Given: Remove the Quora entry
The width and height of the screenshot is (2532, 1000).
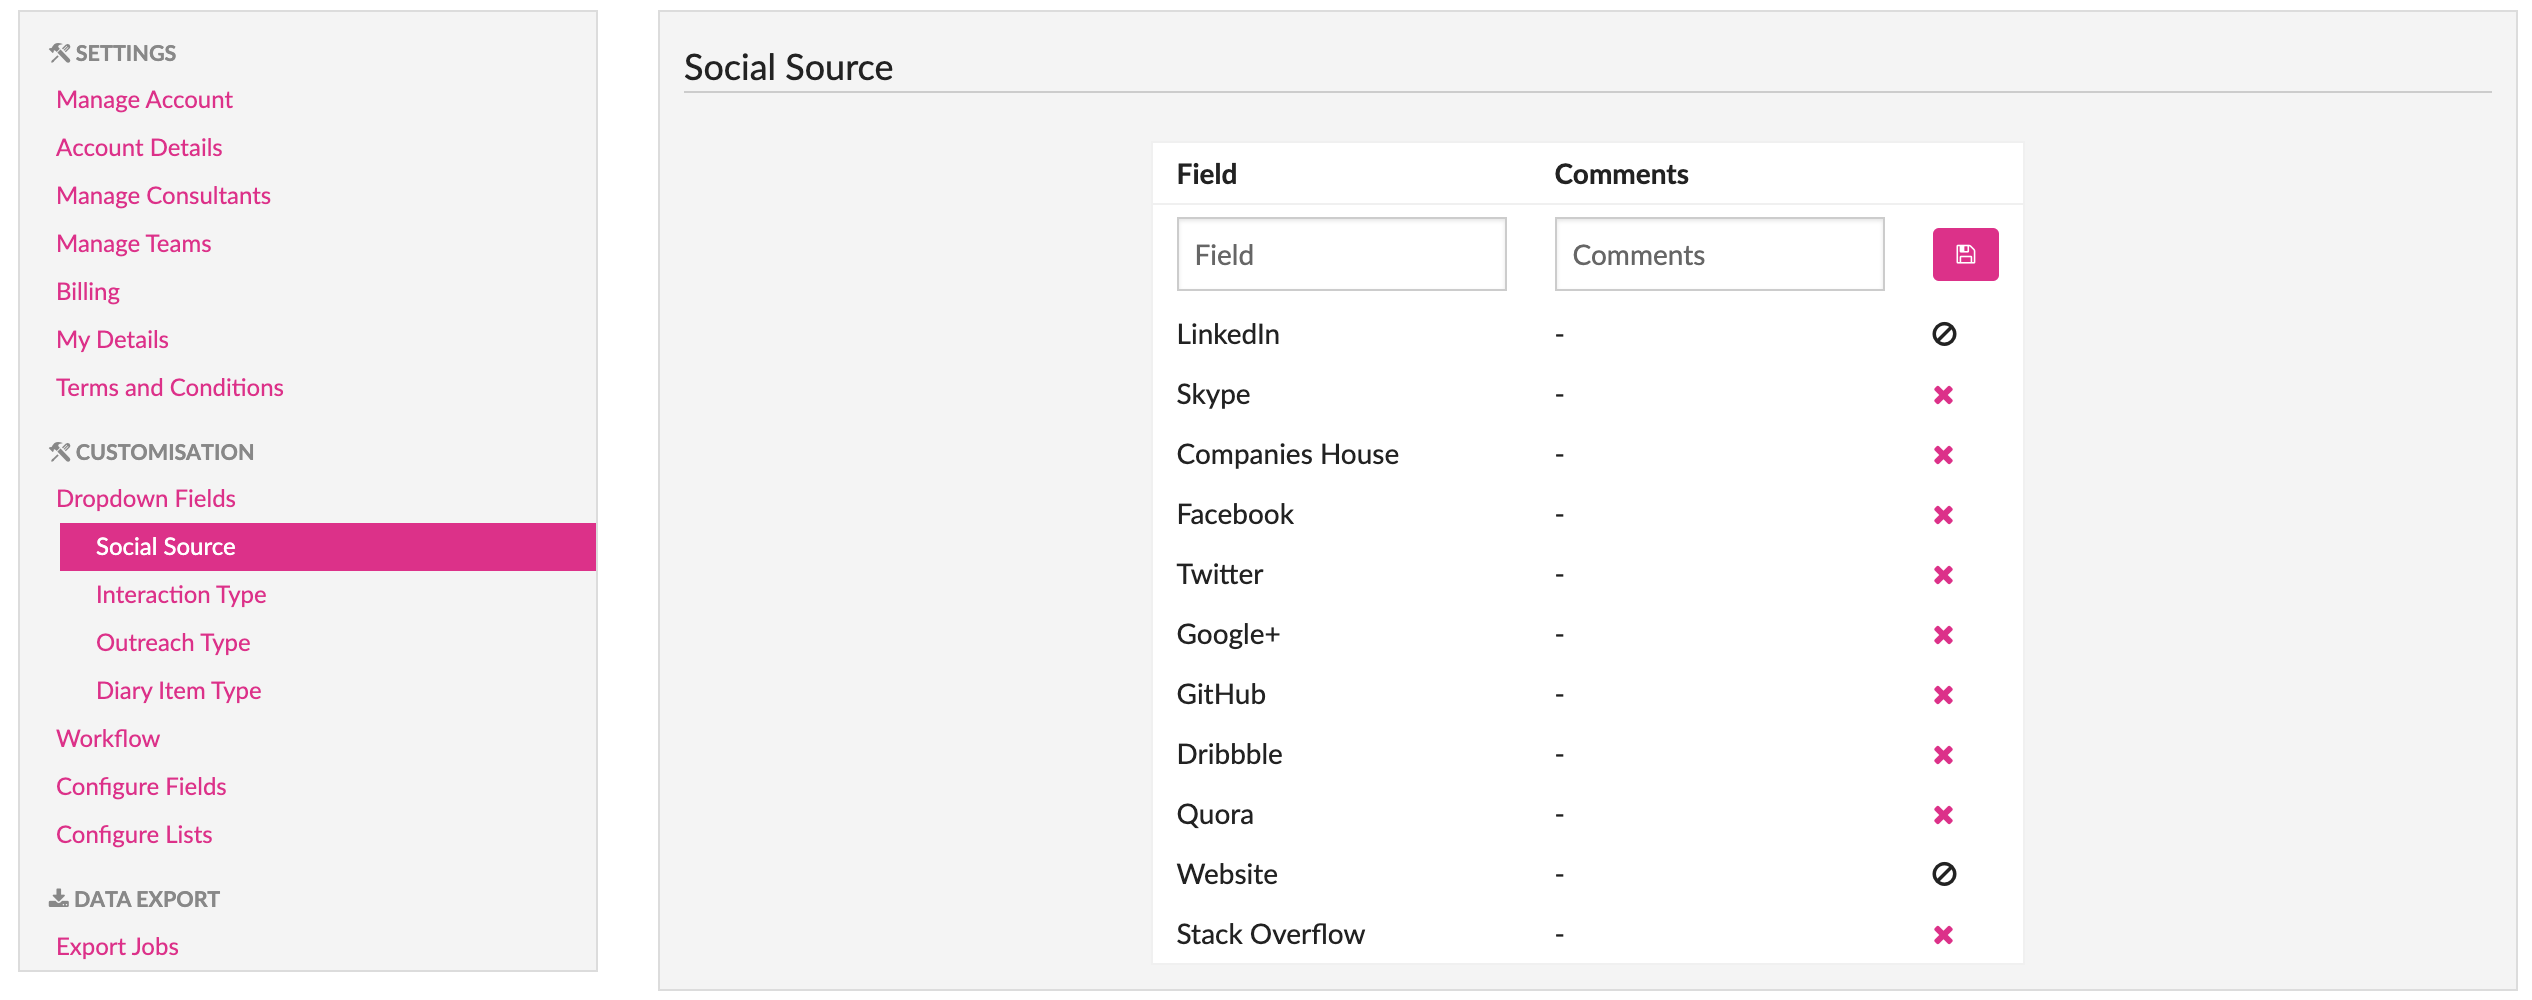Looking at the screenshot, I should coord(1943,815).
